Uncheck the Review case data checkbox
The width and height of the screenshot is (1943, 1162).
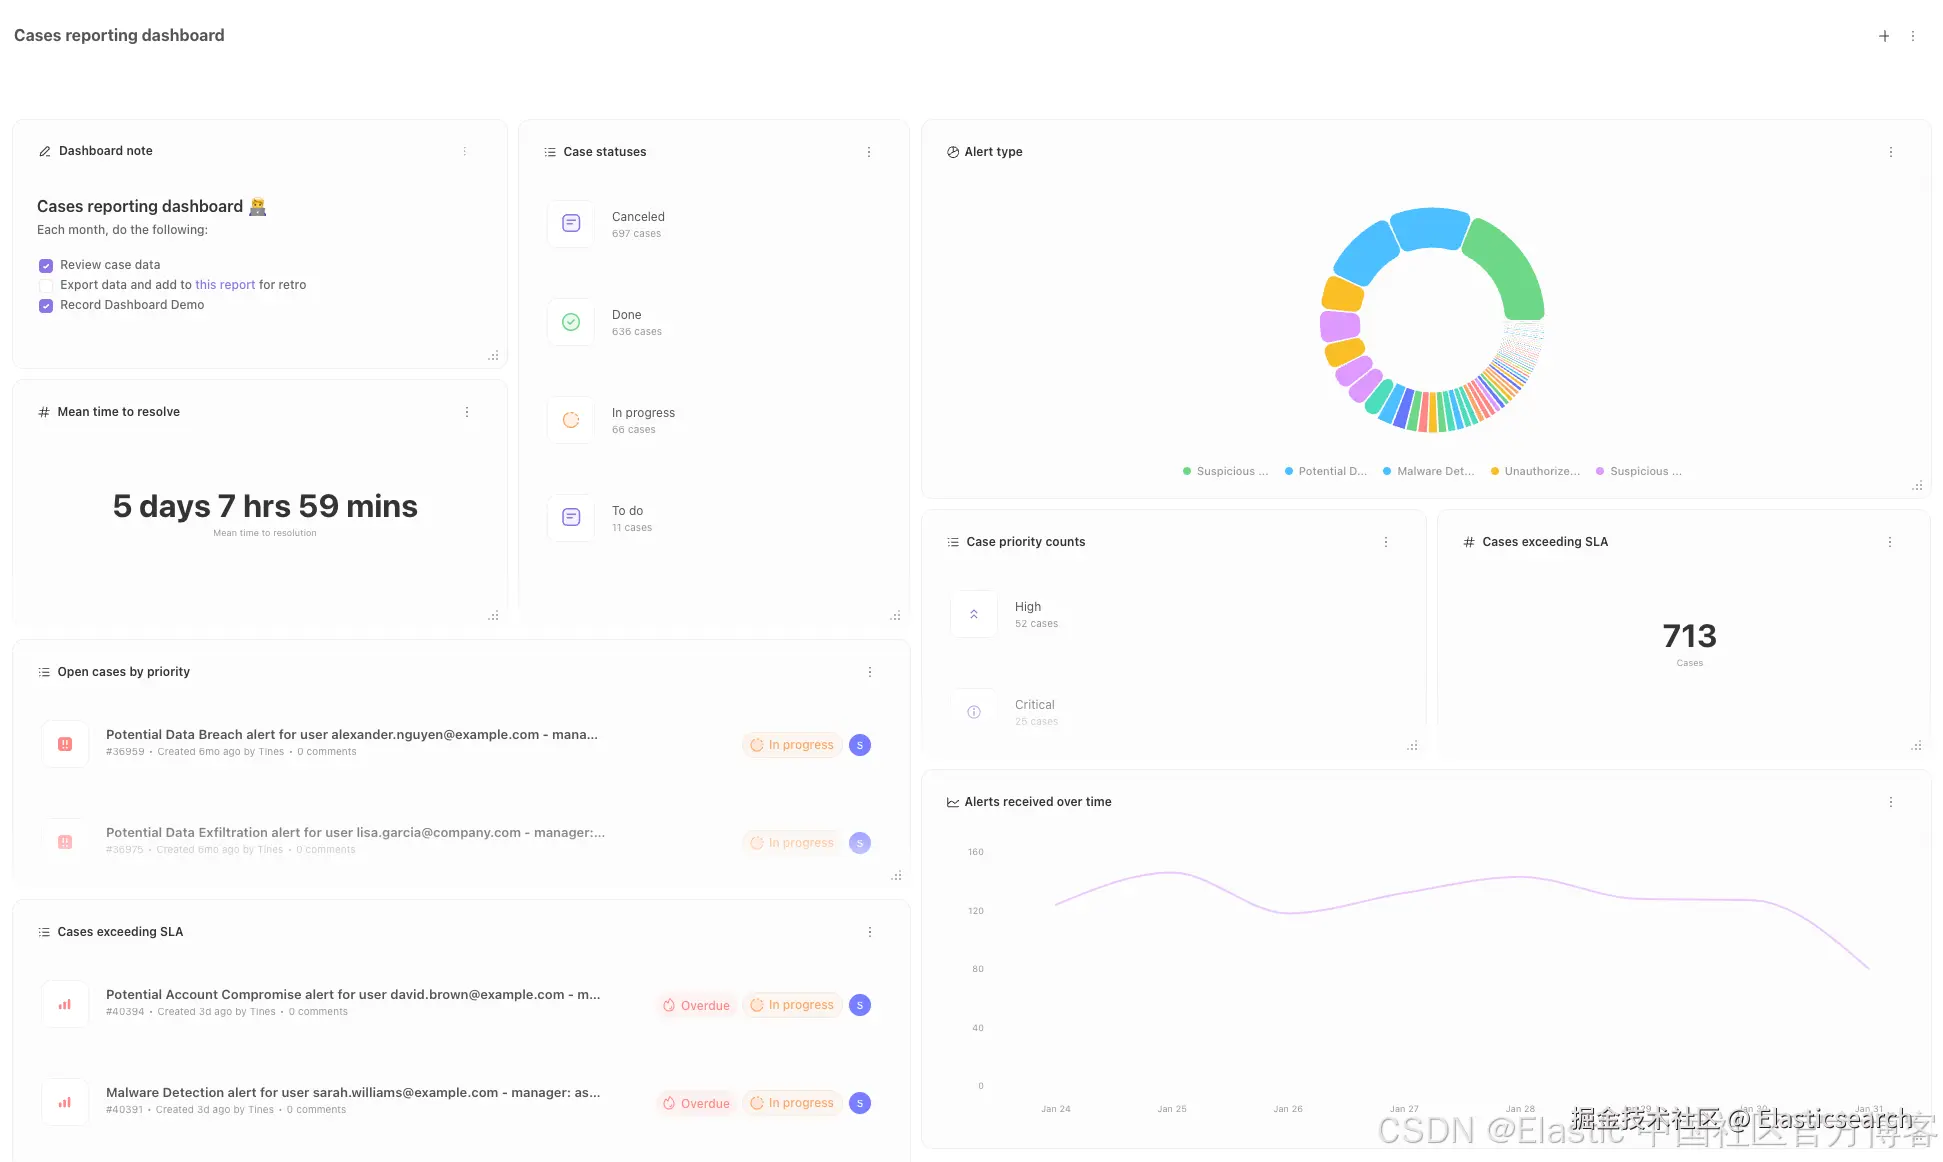46,266
